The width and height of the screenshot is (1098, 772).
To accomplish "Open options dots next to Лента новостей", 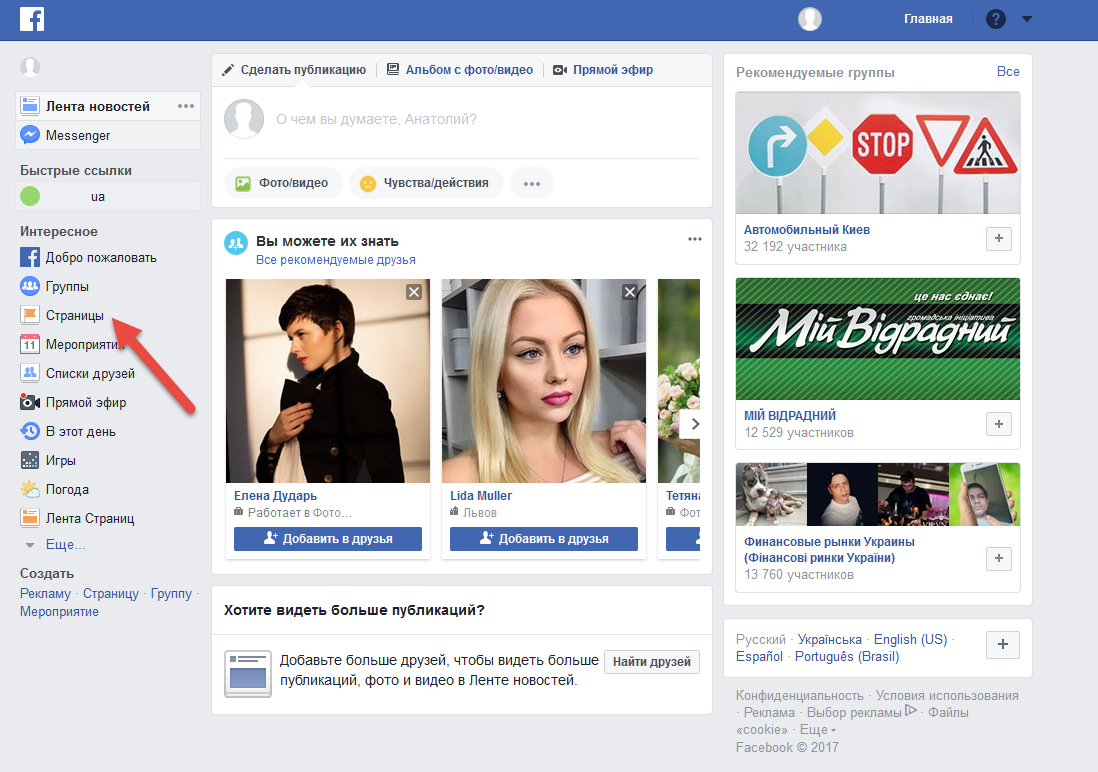I will [x=186, y=106].
